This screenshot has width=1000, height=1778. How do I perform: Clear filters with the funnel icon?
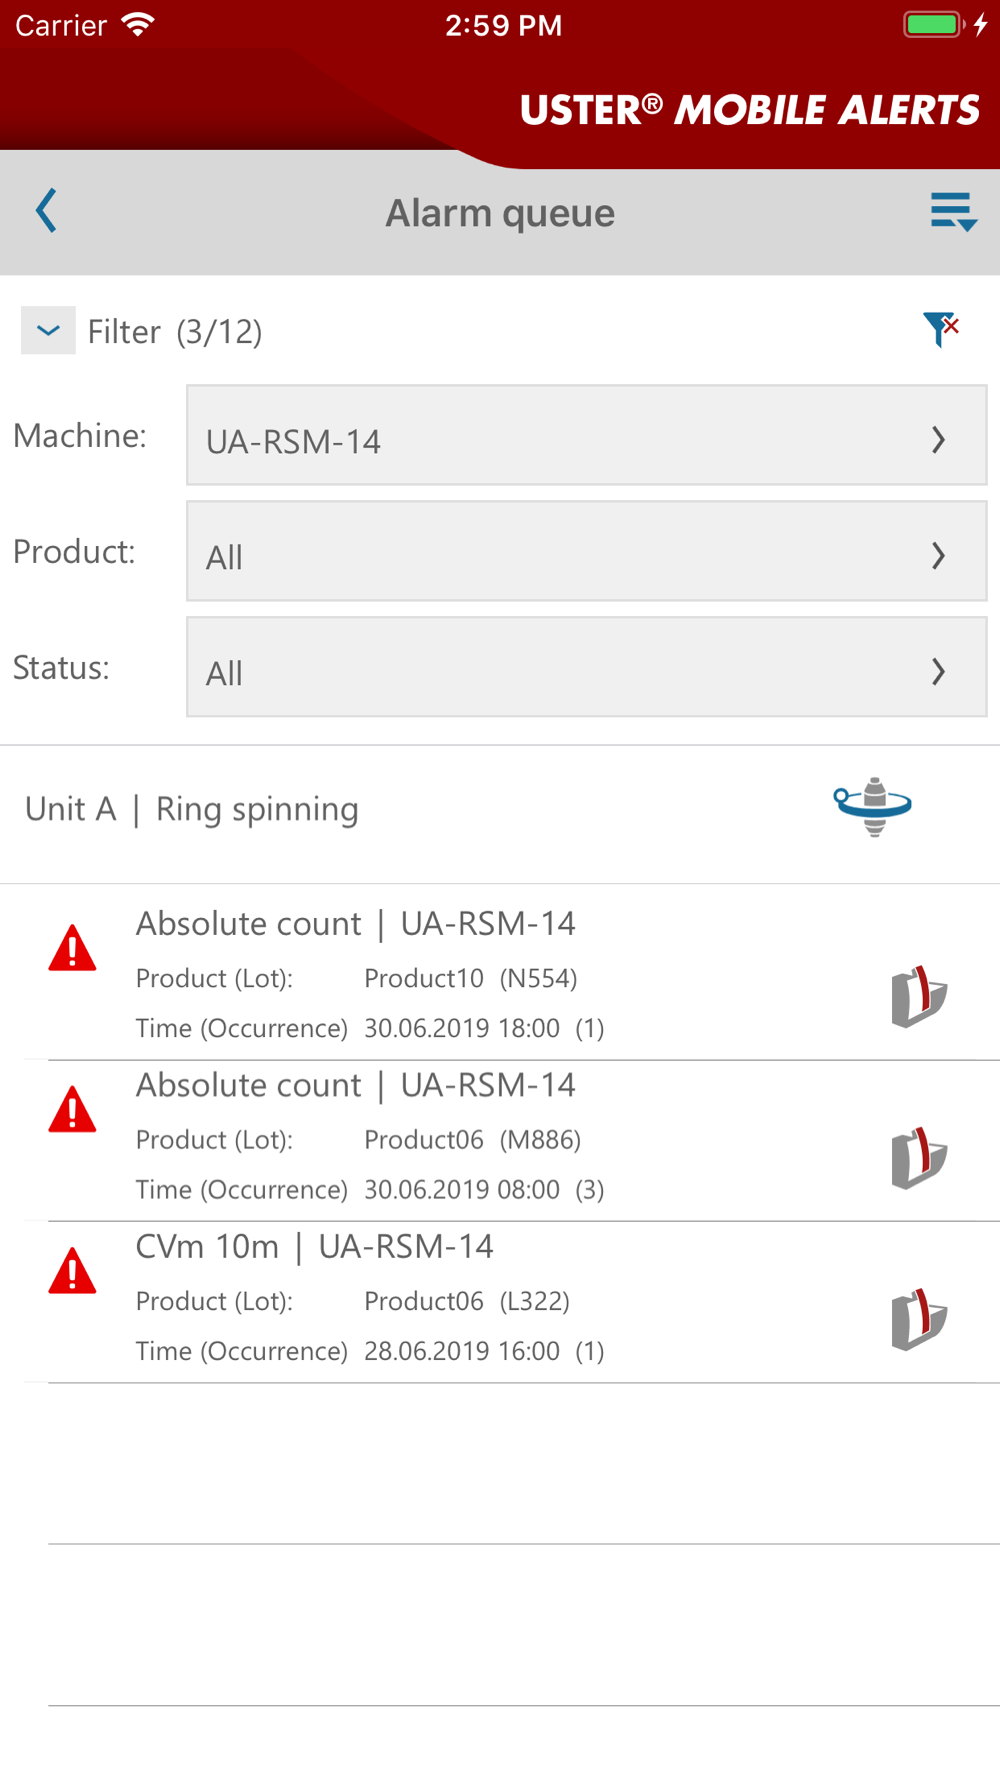(941, 328)
